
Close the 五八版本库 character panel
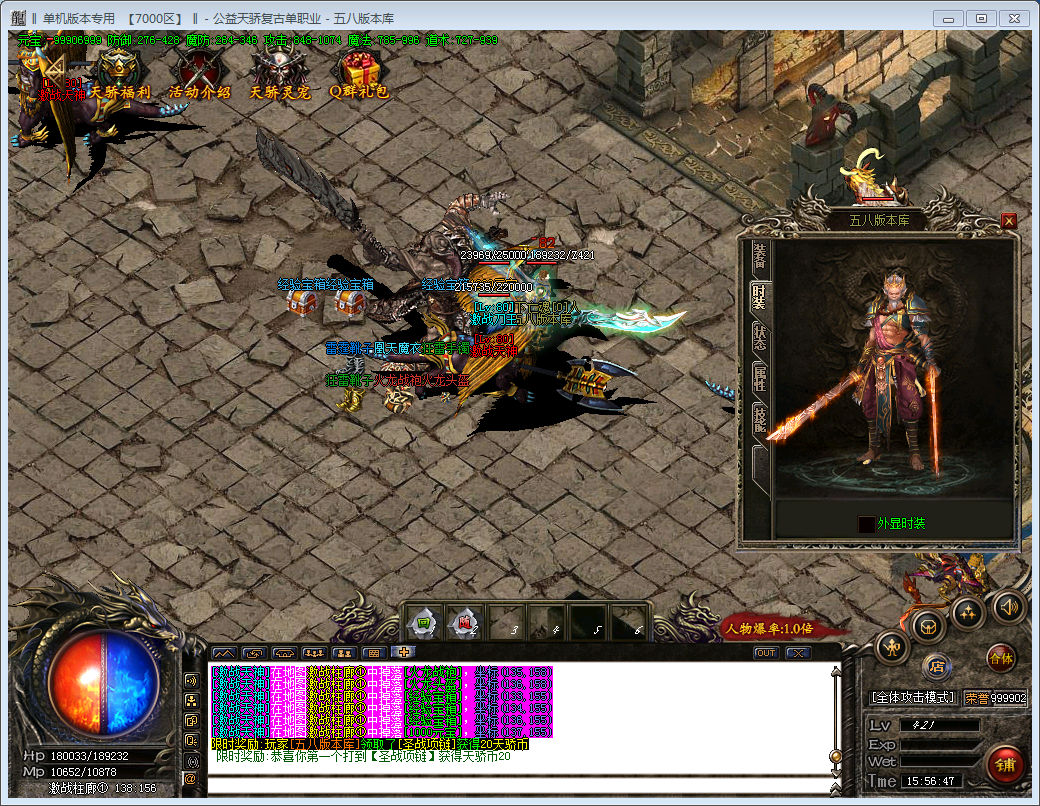coord(1009,220)
